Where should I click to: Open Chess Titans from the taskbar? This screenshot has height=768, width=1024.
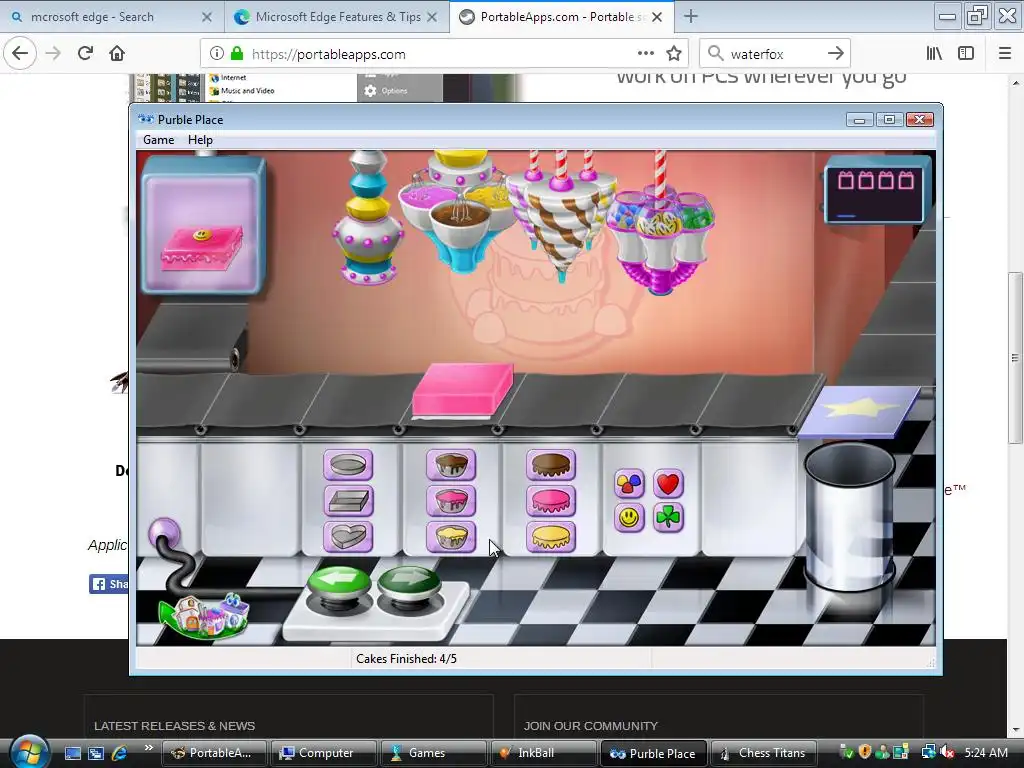pos(763,753)
